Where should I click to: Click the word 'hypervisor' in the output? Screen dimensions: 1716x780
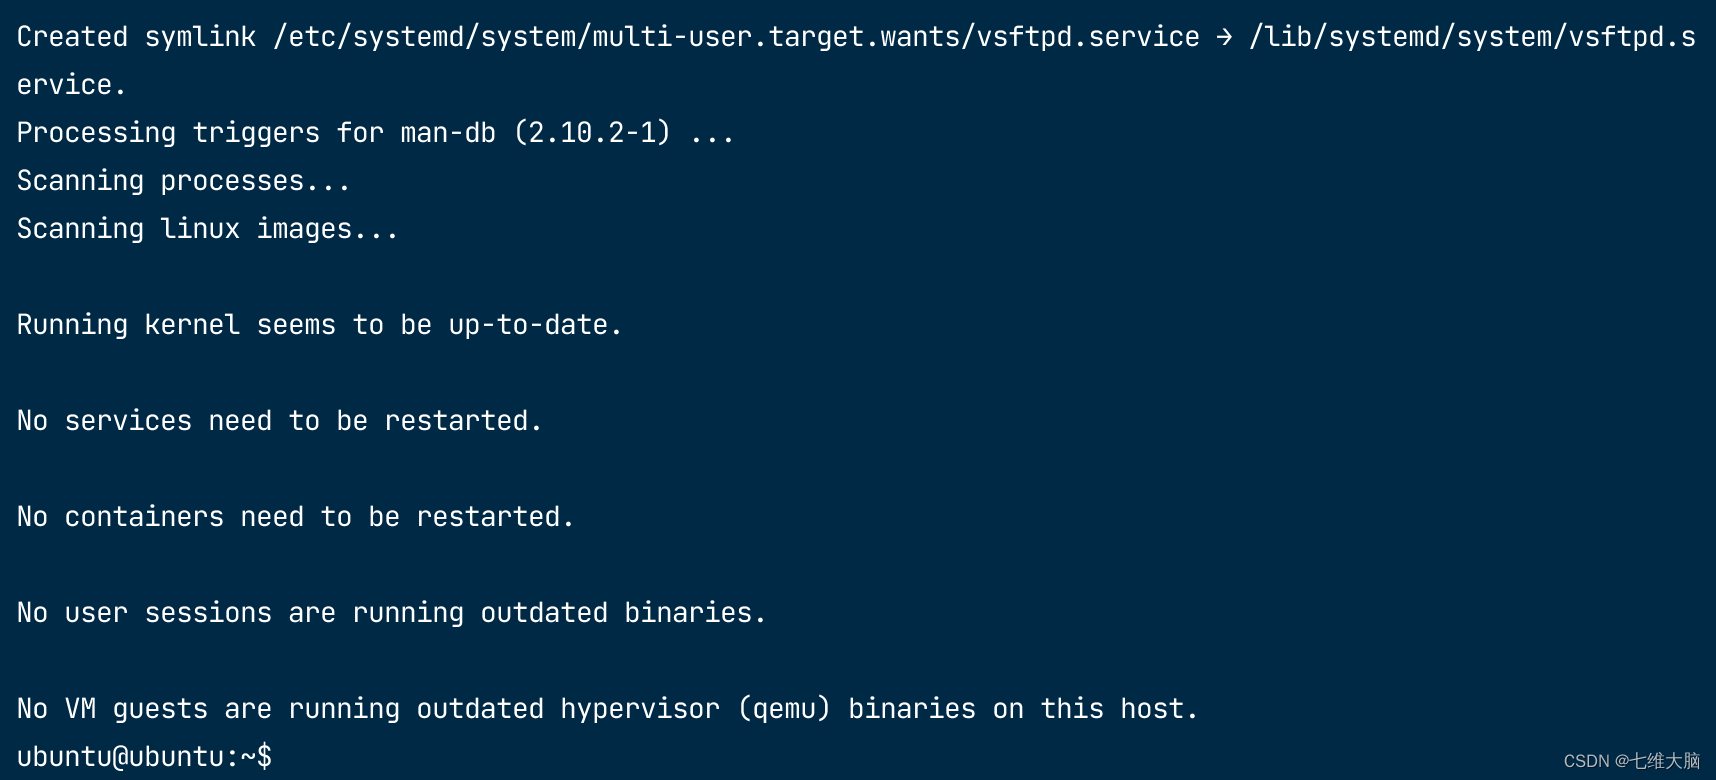(x=640, y=709)
